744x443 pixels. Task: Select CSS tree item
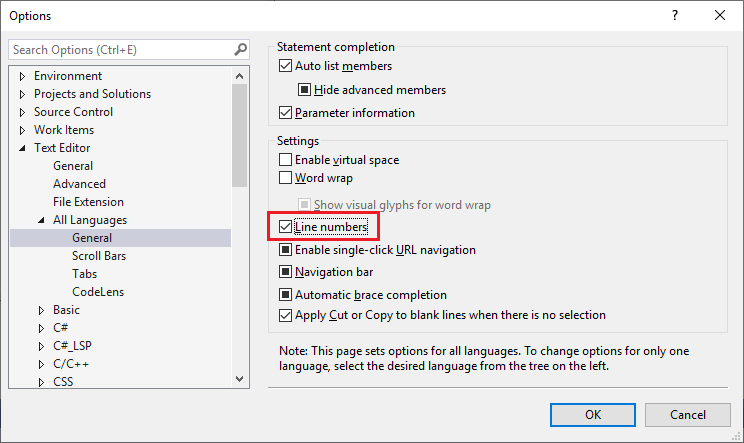(x=63, y=382)
